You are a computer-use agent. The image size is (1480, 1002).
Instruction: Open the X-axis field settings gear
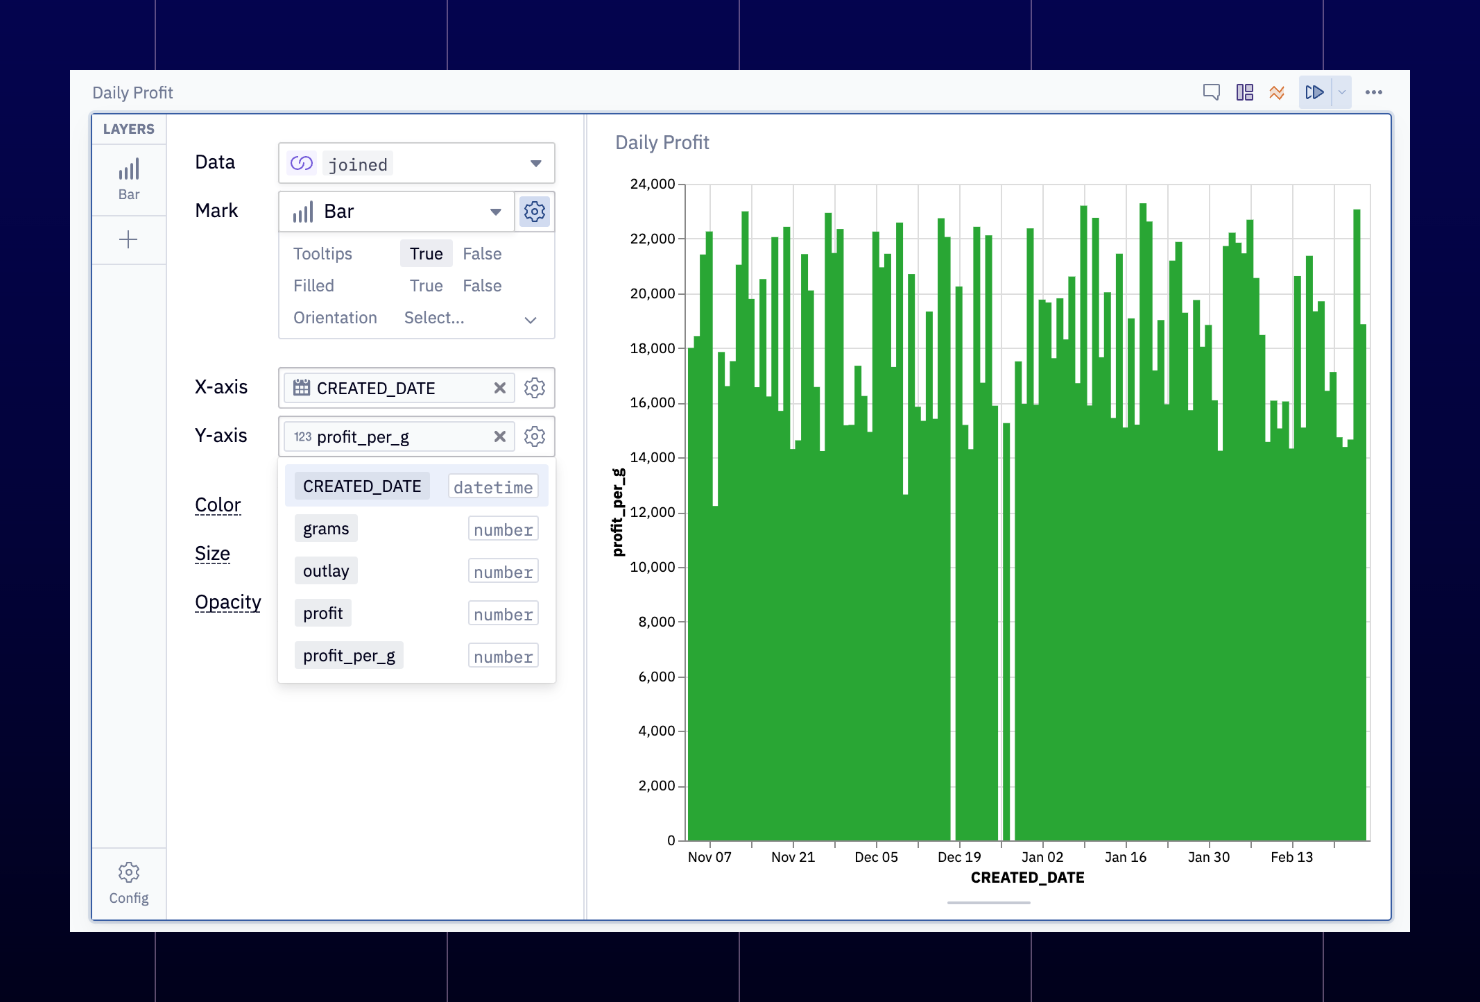pos(534,387)
